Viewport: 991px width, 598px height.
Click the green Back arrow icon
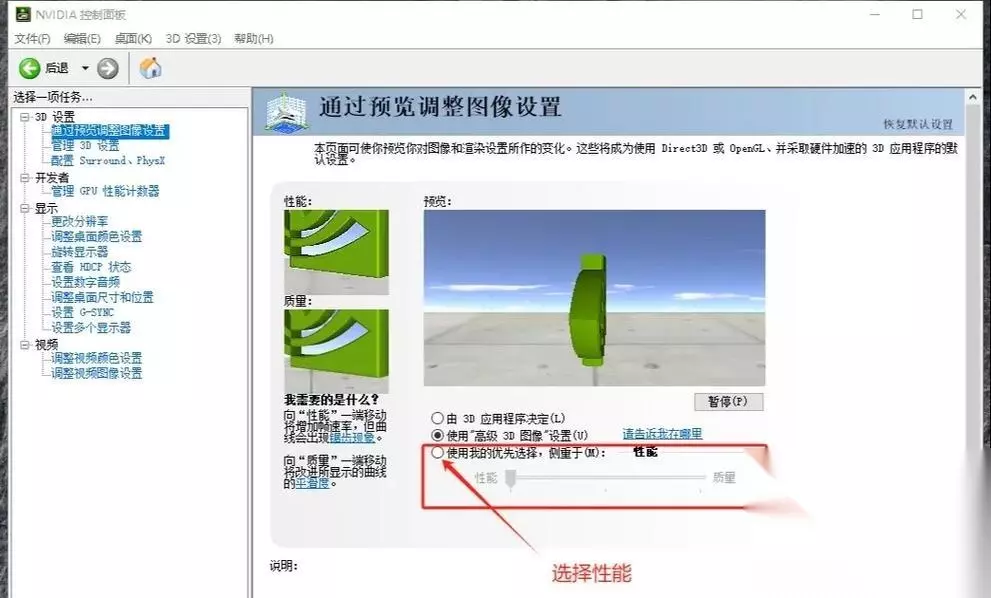pyautogui.click(x=30, y=68)
